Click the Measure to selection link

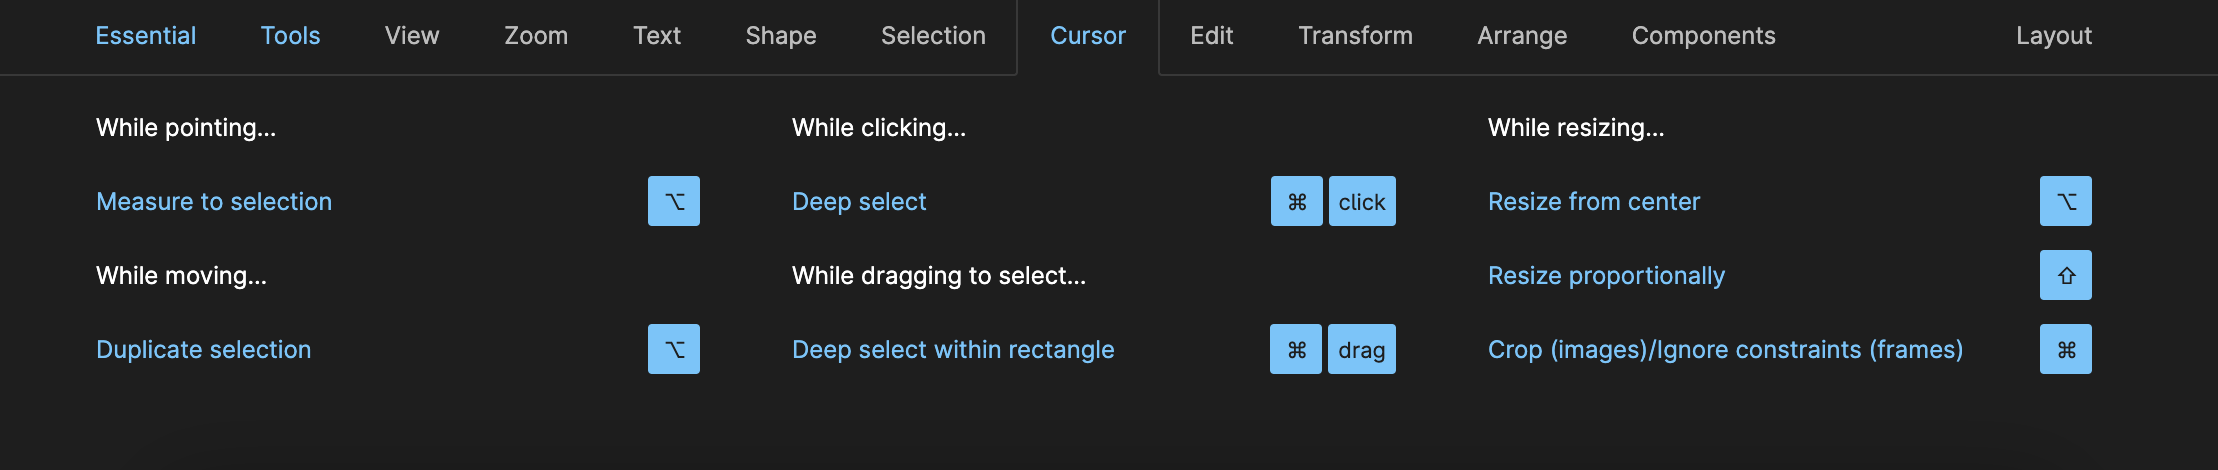coord(214,201)
